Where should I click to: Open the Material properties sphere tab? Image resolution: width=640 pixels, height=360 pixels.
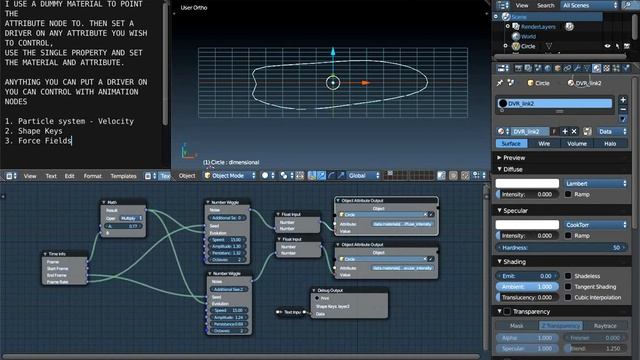(x=597, y=68)
